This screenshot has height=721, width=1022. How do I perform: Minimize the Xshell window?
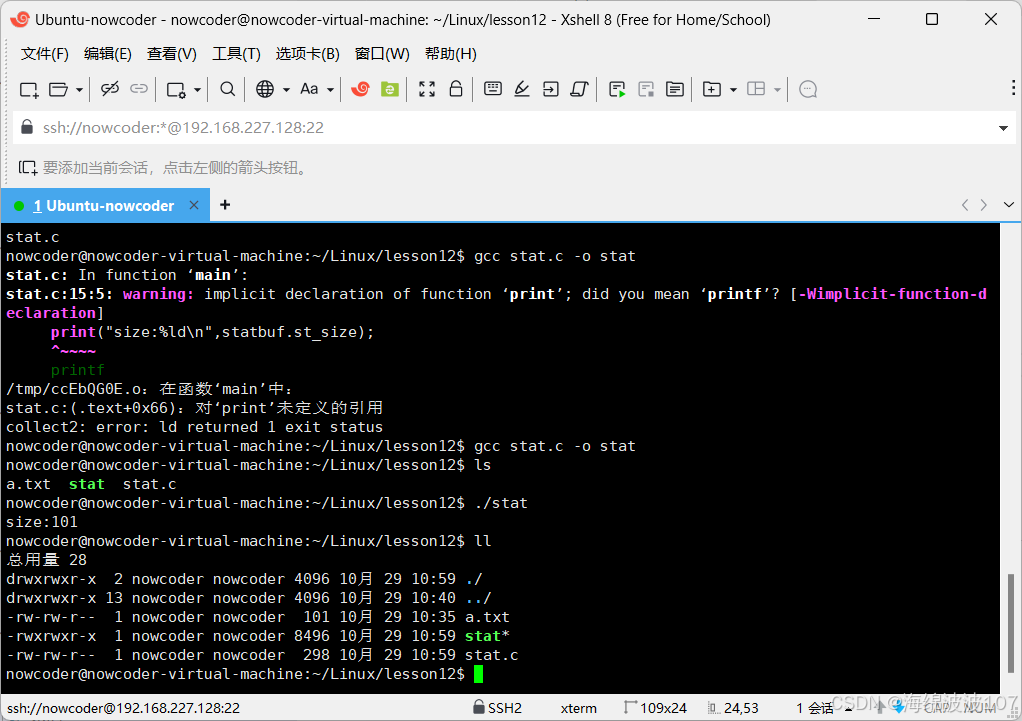874,20
